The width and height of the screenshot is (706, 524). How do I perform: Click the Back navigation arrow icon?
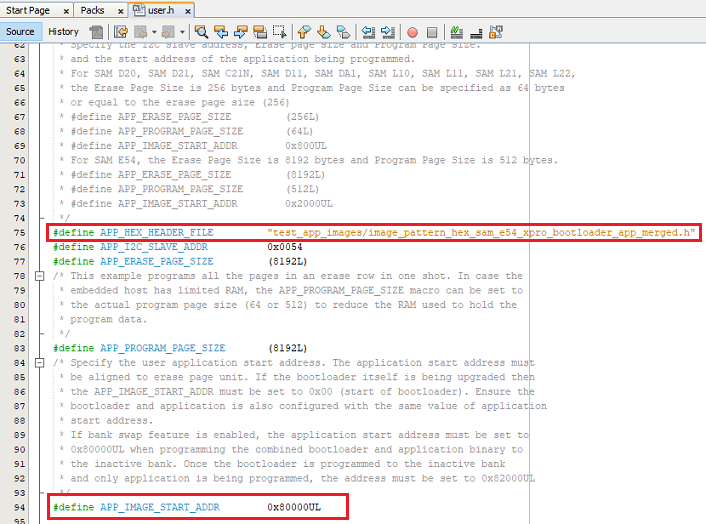(x=141, y=32)
